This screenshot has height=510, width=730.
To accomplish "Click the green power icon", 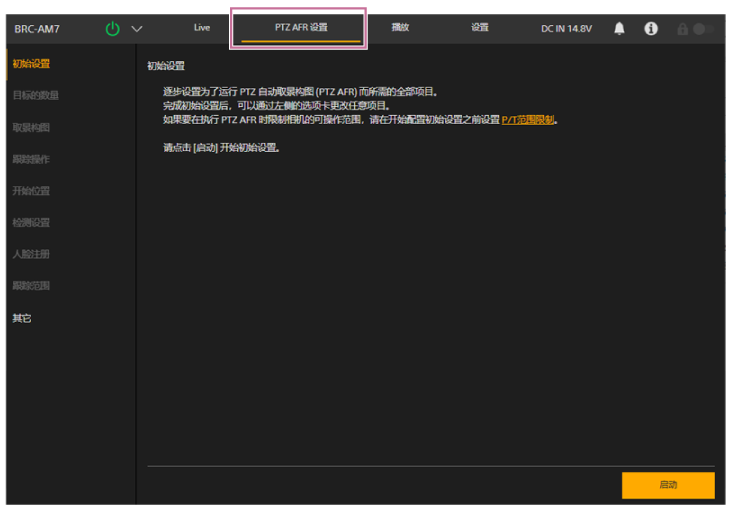I will click(112, 29).
